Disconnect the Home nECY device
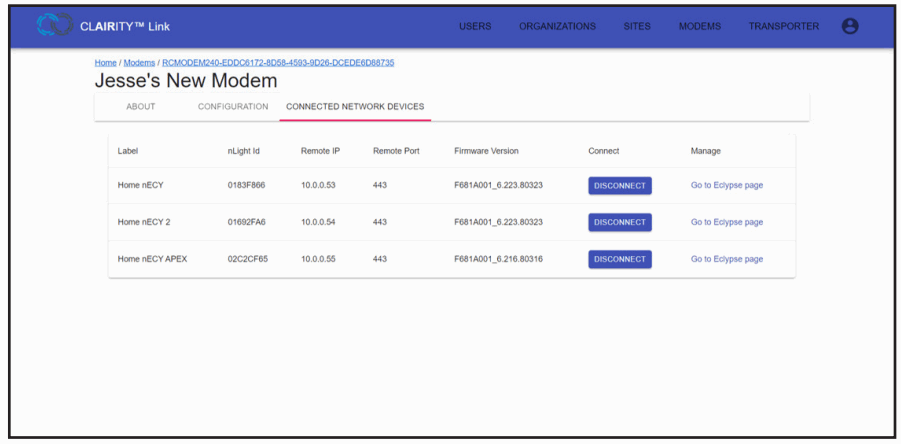 (x=619, y=186)
